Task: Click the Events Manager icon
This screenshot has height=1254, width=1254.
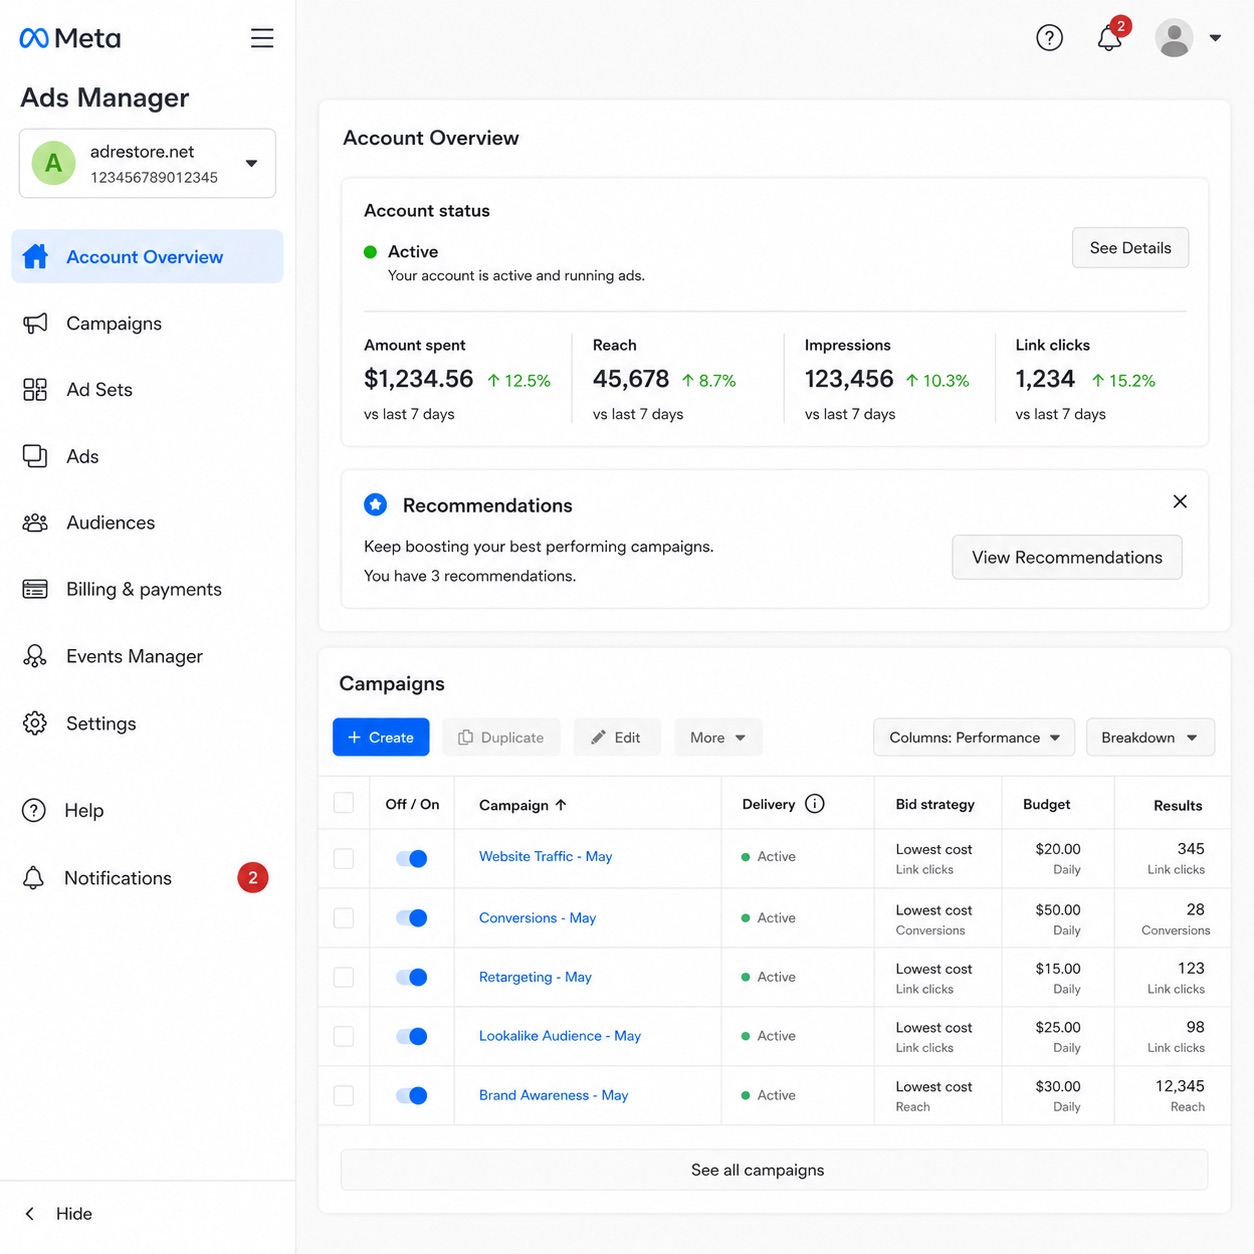Action: (x=35, y=656)
